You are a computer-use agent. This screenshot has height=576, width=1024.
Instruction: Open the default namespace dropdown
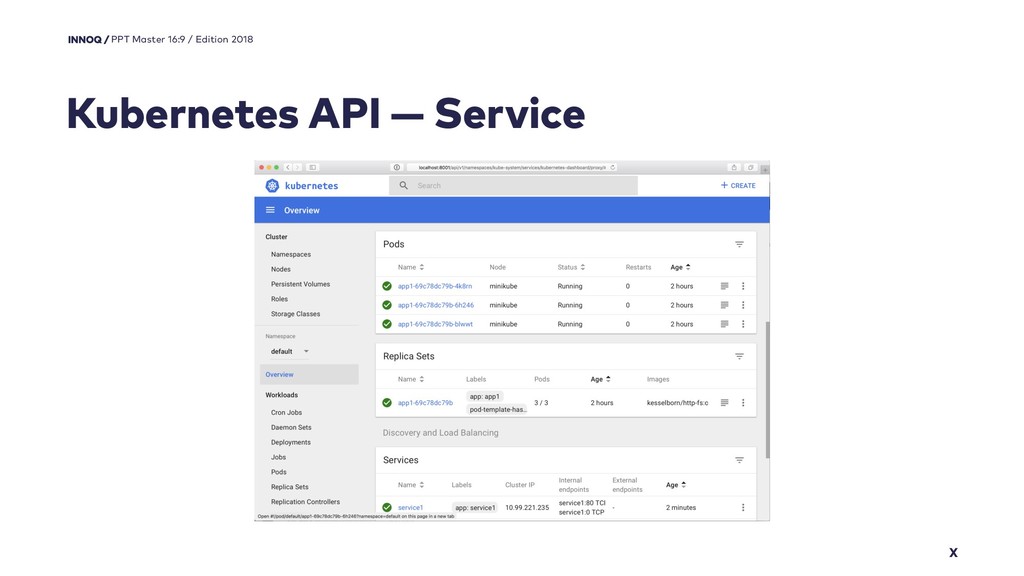(x=290, y=351)
